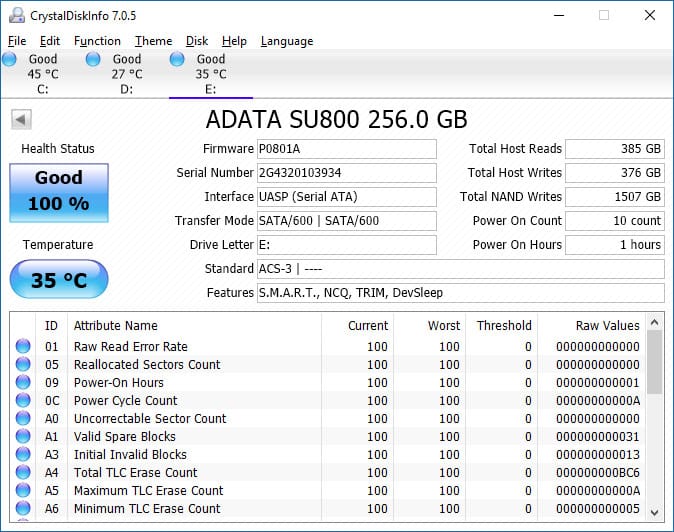Click status orb for Reallocated Sectors Count
The width and height of the screenshot is (674, 532).
click(23, 364)
